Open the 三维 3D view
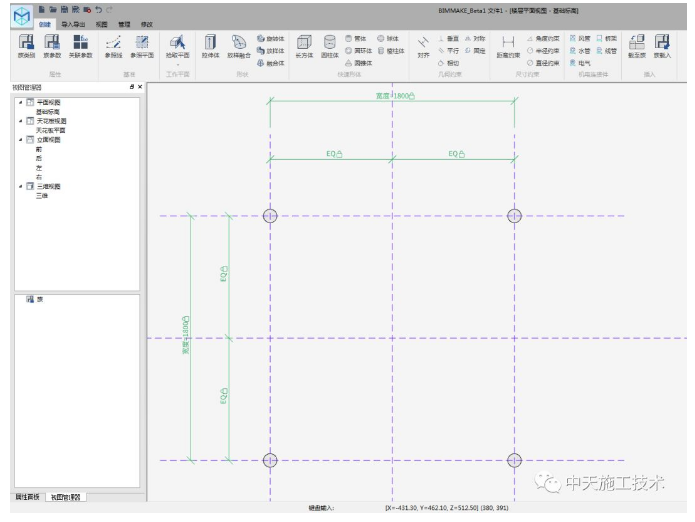The height and width of the screenshot is (522, 695). tap(42, 195)
